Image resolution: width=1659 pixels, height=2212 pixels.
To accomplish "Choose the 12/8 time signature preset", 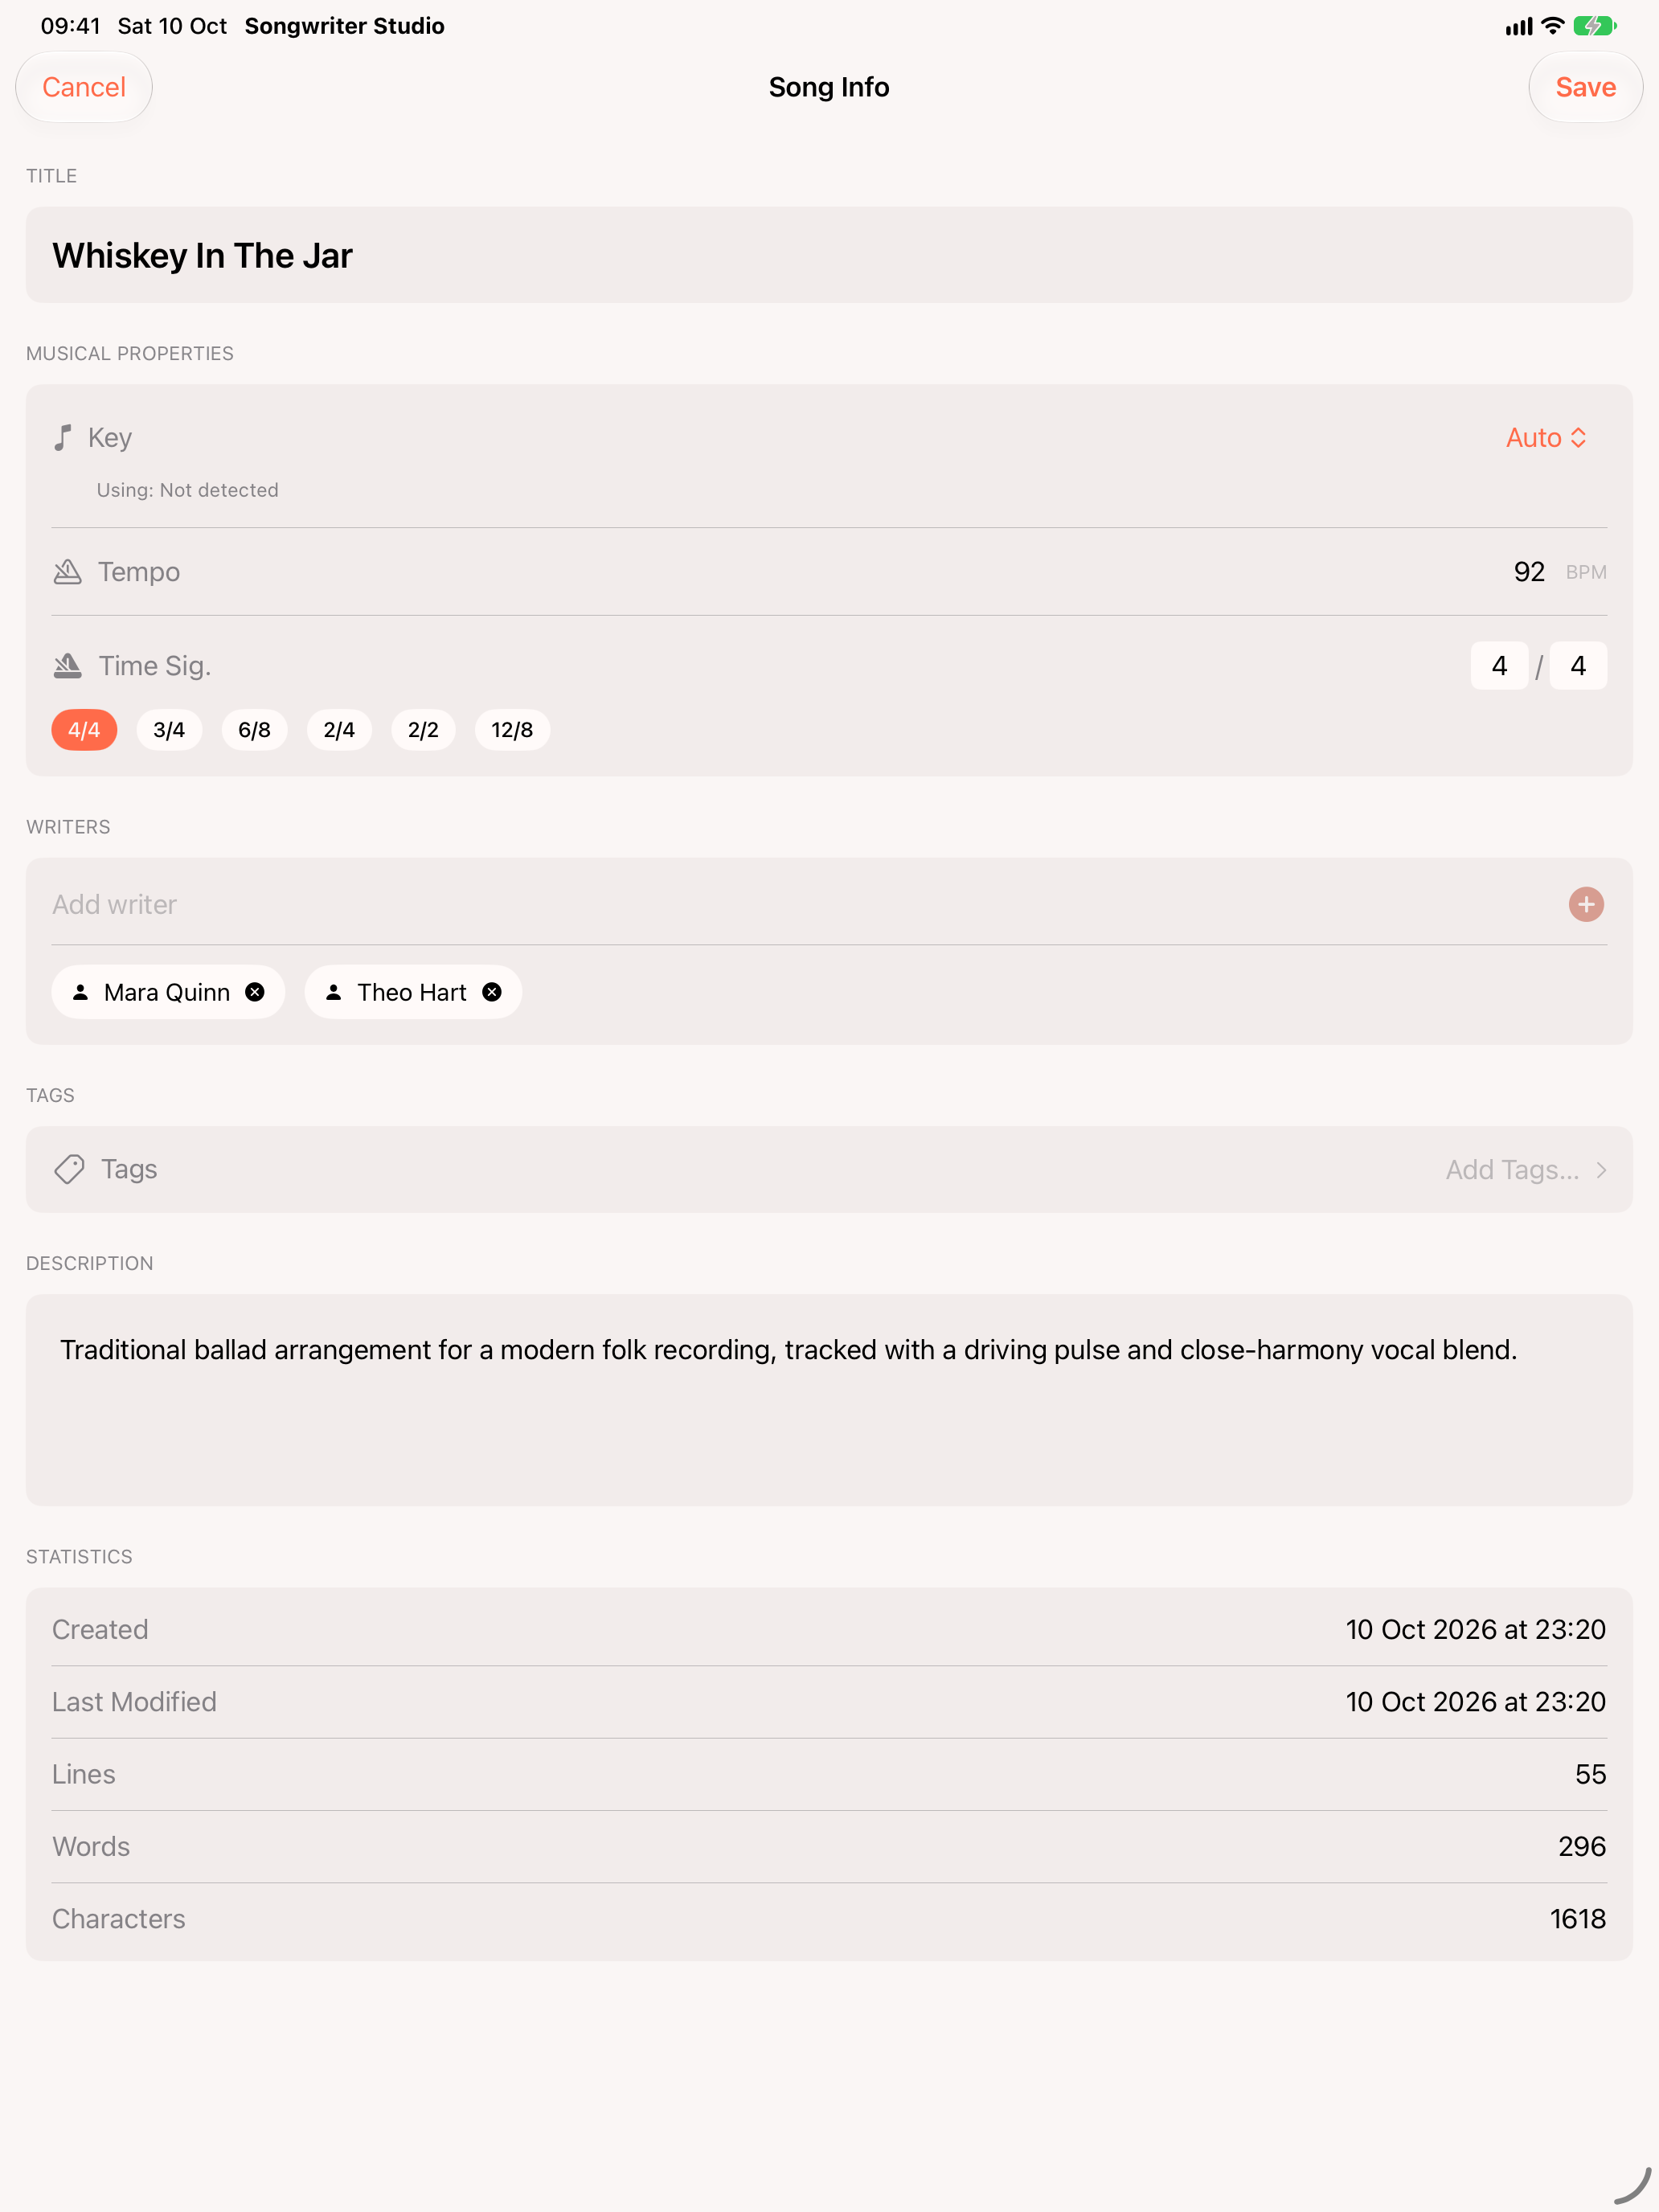I will click(512, 730).
